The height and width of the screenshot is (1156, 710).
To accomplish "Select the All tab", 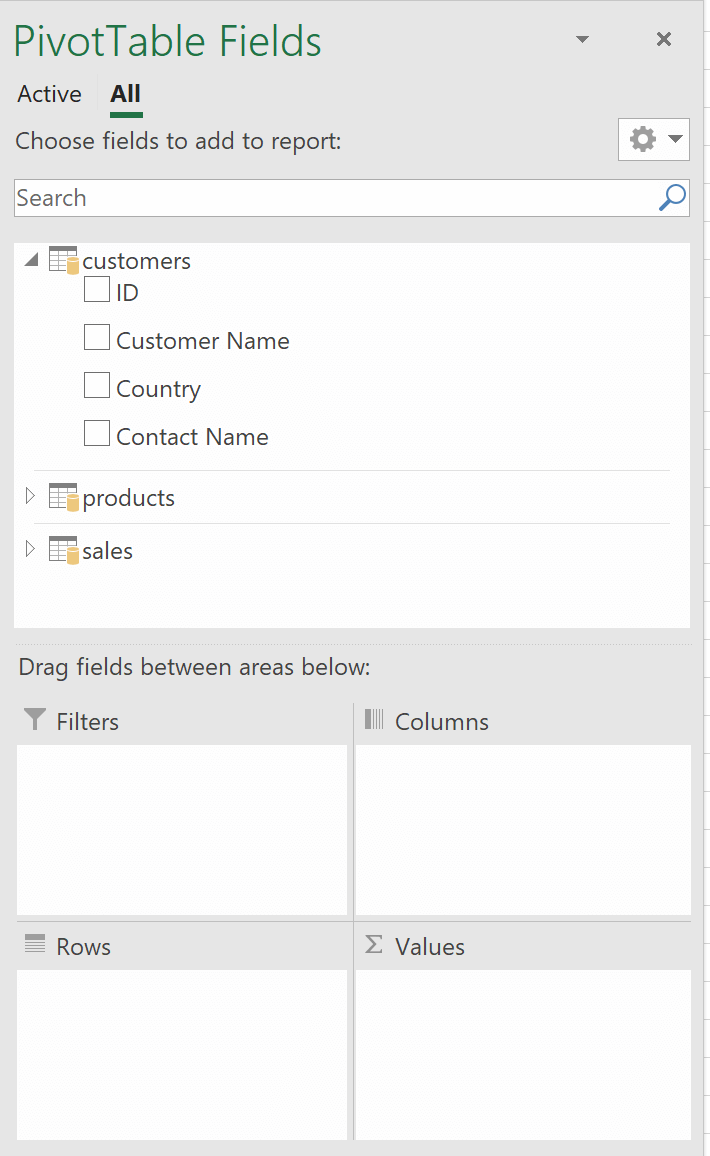I will click(x=124, y=94).
